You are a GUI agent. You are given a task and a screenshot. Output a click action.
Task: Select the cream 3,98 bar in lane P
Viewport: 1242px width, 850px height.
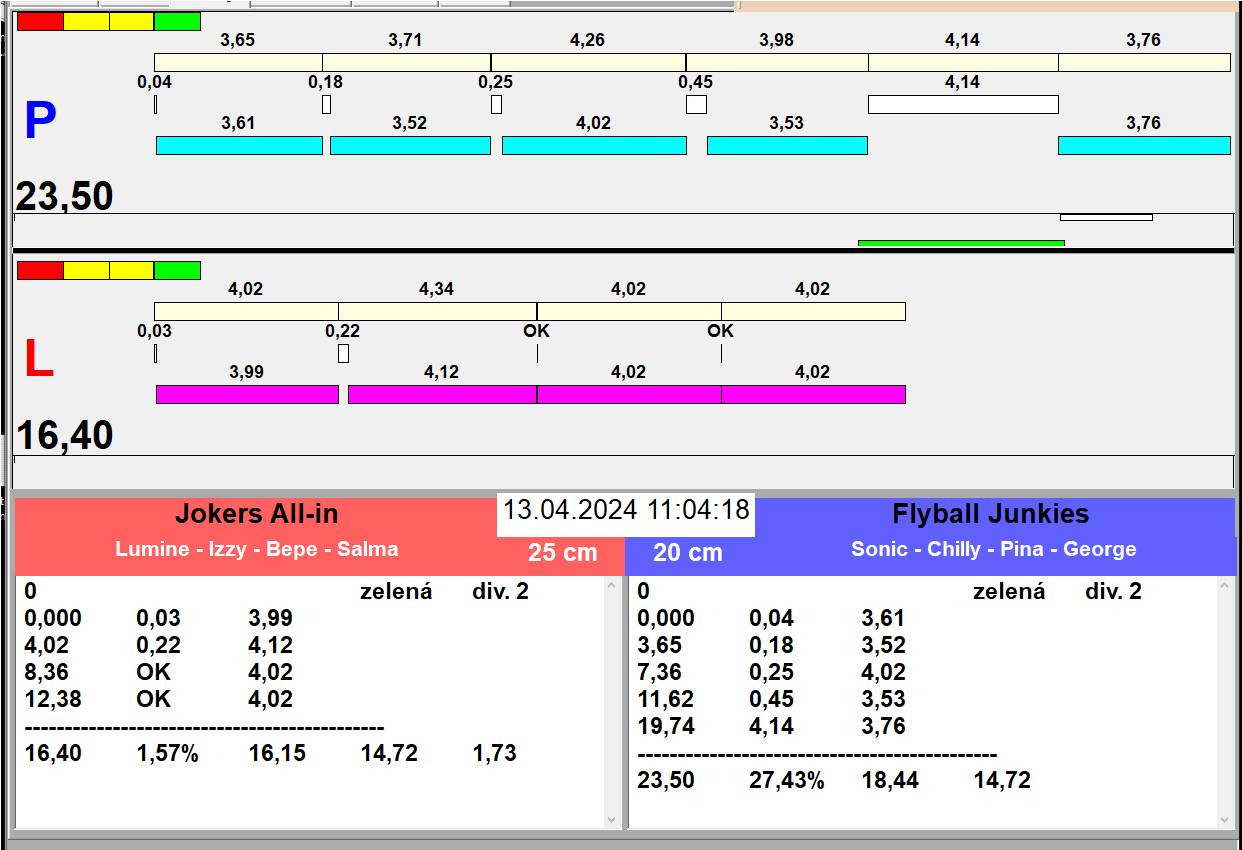[777, 62]
